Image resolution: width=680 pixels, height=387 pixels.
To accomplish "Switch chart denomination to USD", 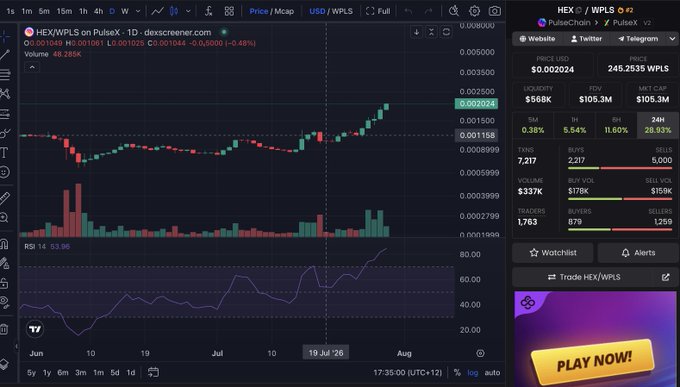I will [317, 11].
